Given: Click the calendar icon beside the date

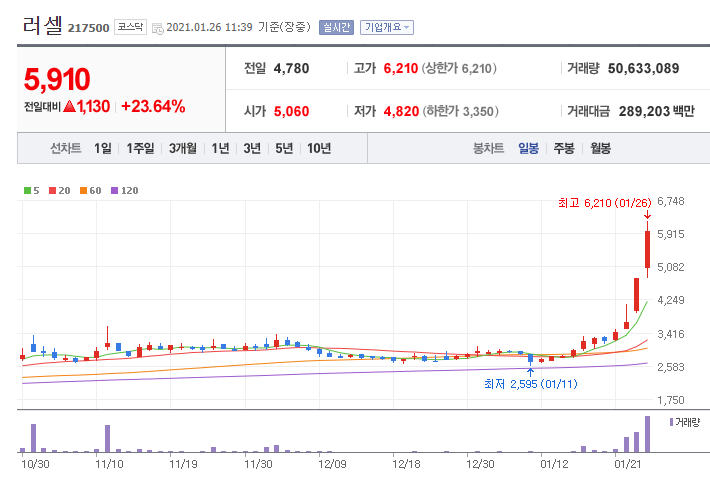Looking at the screenshot, I should click(x=158, y=29).
